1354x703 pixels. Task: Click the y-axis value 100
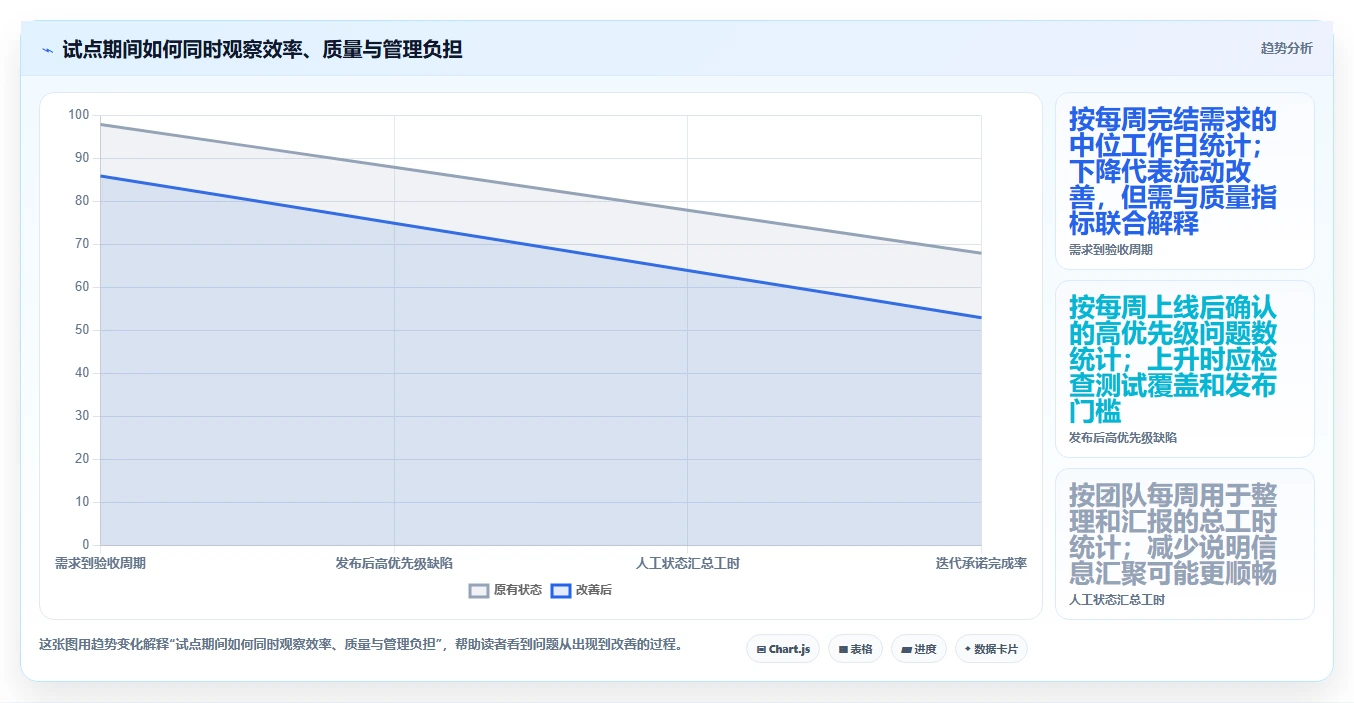pyautogui.click(x=79, y=115)
